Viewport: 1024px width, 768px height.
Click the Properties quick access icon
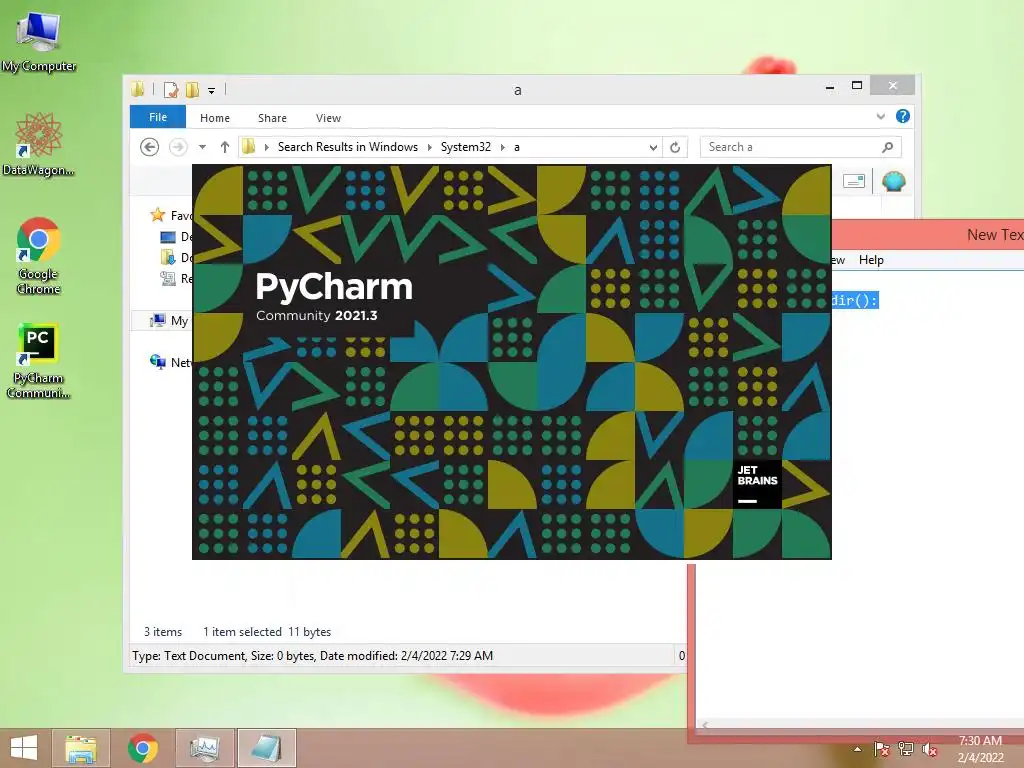tap(170, 89)
